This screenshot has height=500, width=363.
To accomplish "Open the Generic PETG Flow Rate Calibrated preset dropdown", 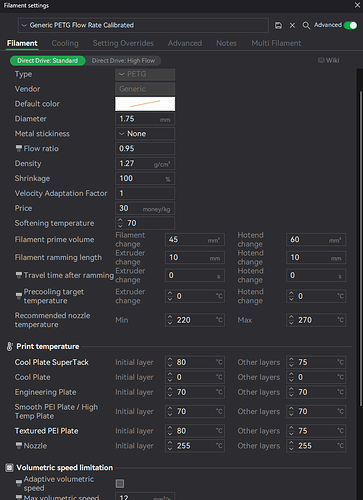I will point(143,25).
